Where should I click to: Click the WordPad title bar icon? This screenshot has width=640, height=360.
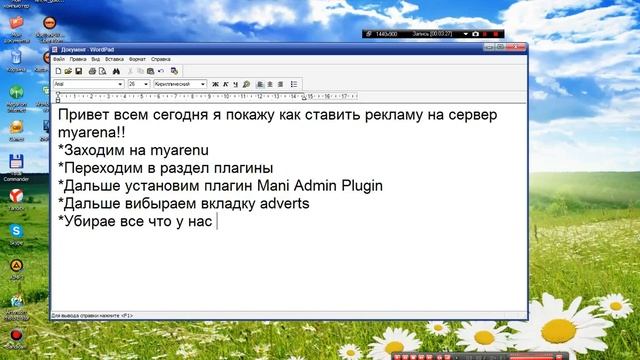[x=55, y=50]
